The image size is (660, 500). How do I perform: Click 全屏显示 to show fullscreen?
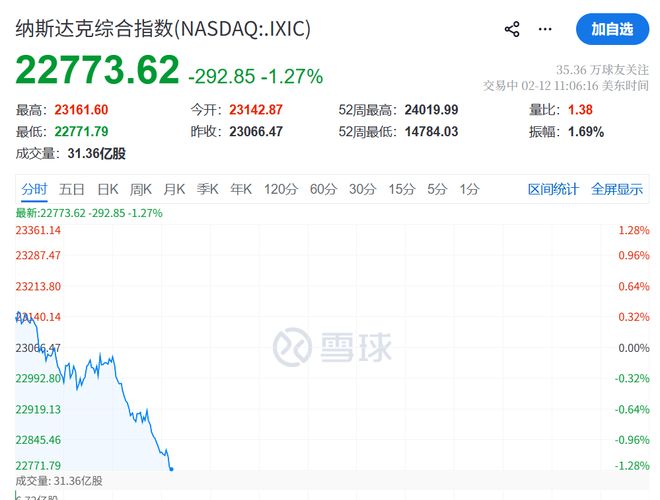tap(617, 189)
